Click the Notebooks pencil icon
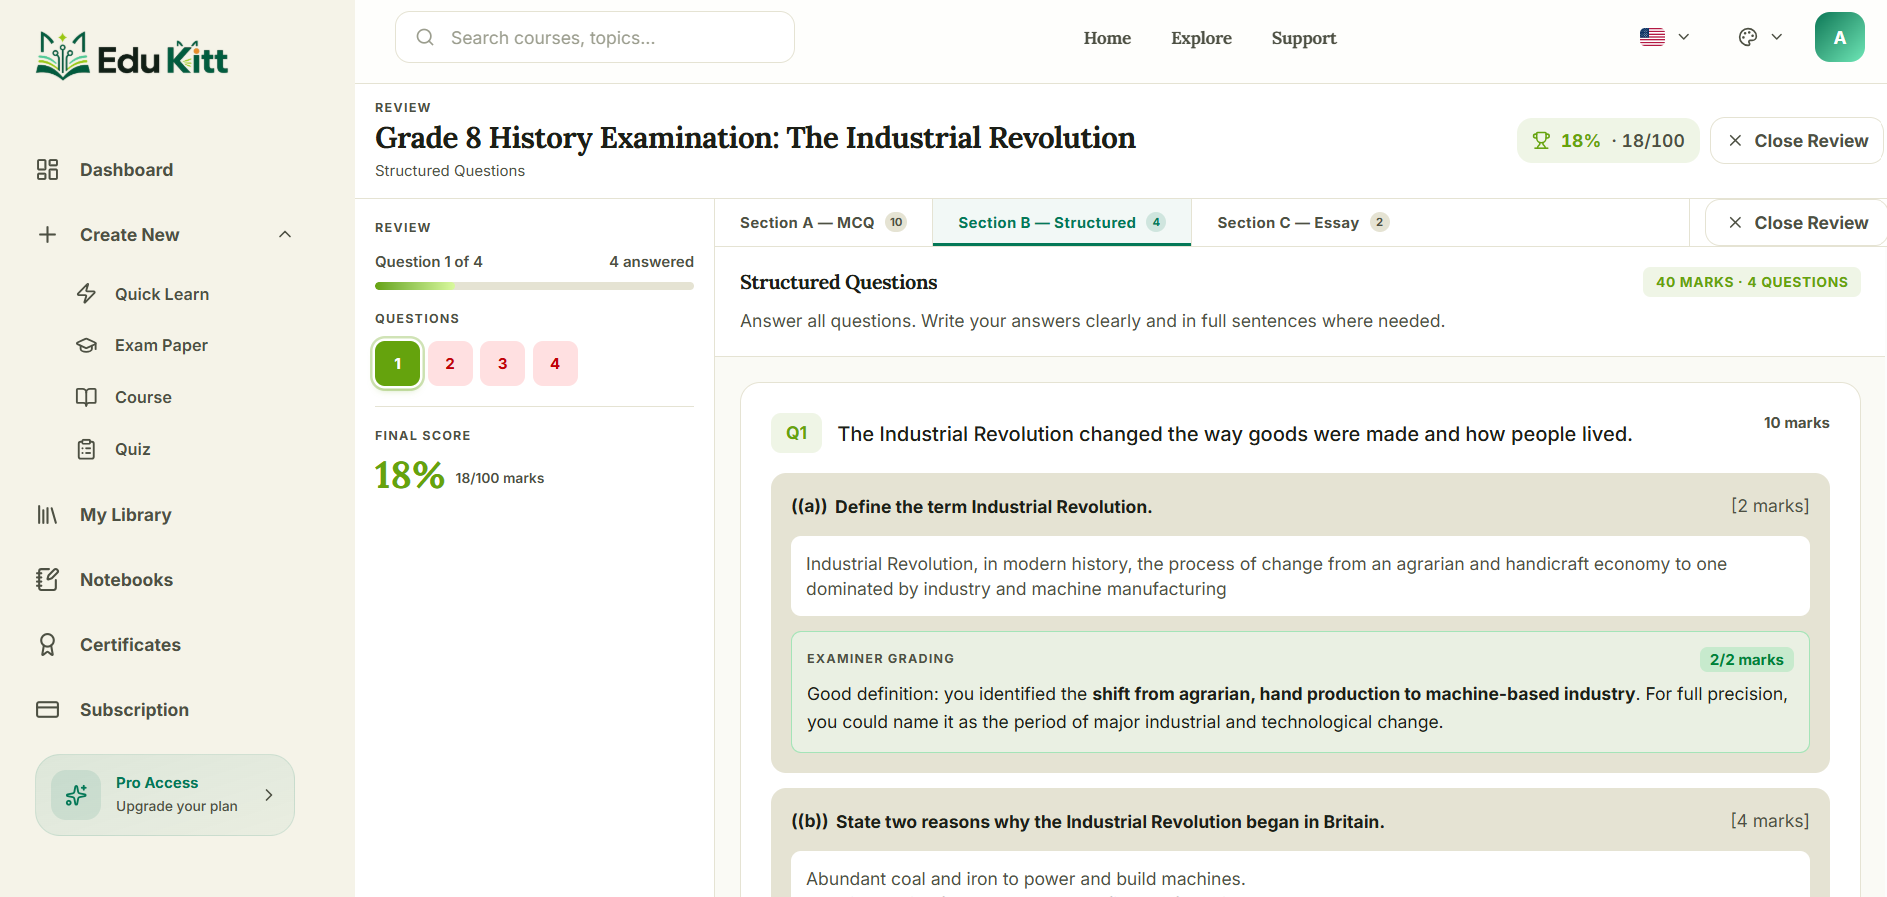The image size is (1887, 897). click(47, 580)
